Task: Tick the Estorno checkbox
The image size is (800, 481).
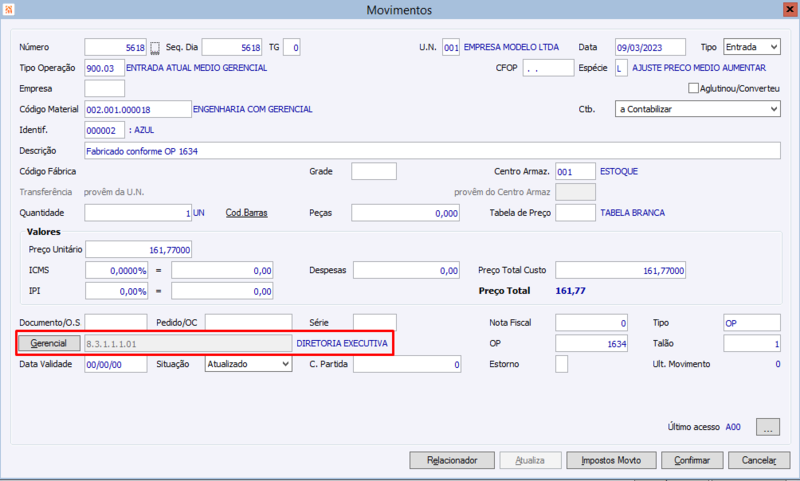Action: coord(561,364)
